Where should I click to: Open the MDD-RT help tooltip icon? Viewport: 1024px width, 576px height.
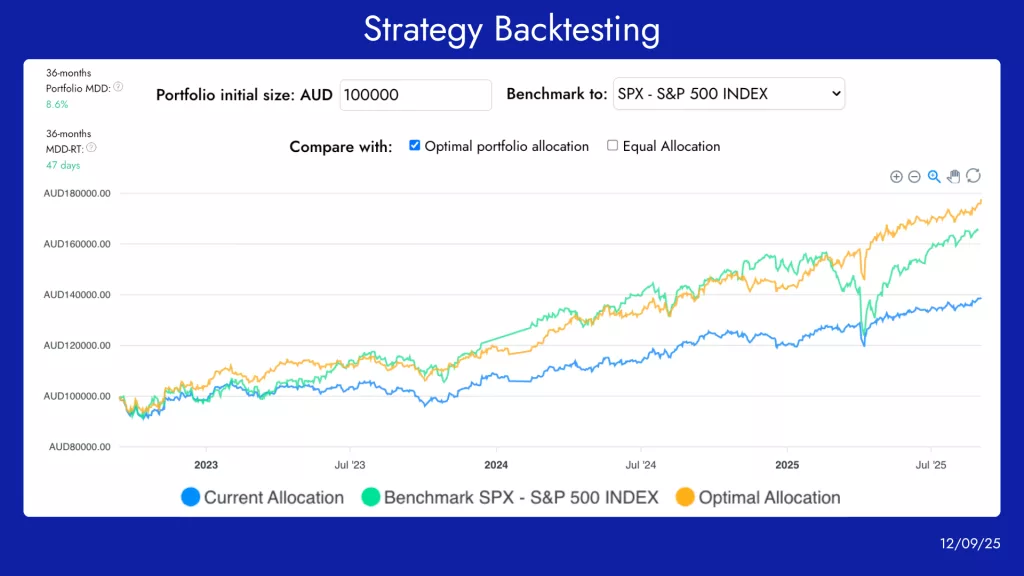click(91, 147)
